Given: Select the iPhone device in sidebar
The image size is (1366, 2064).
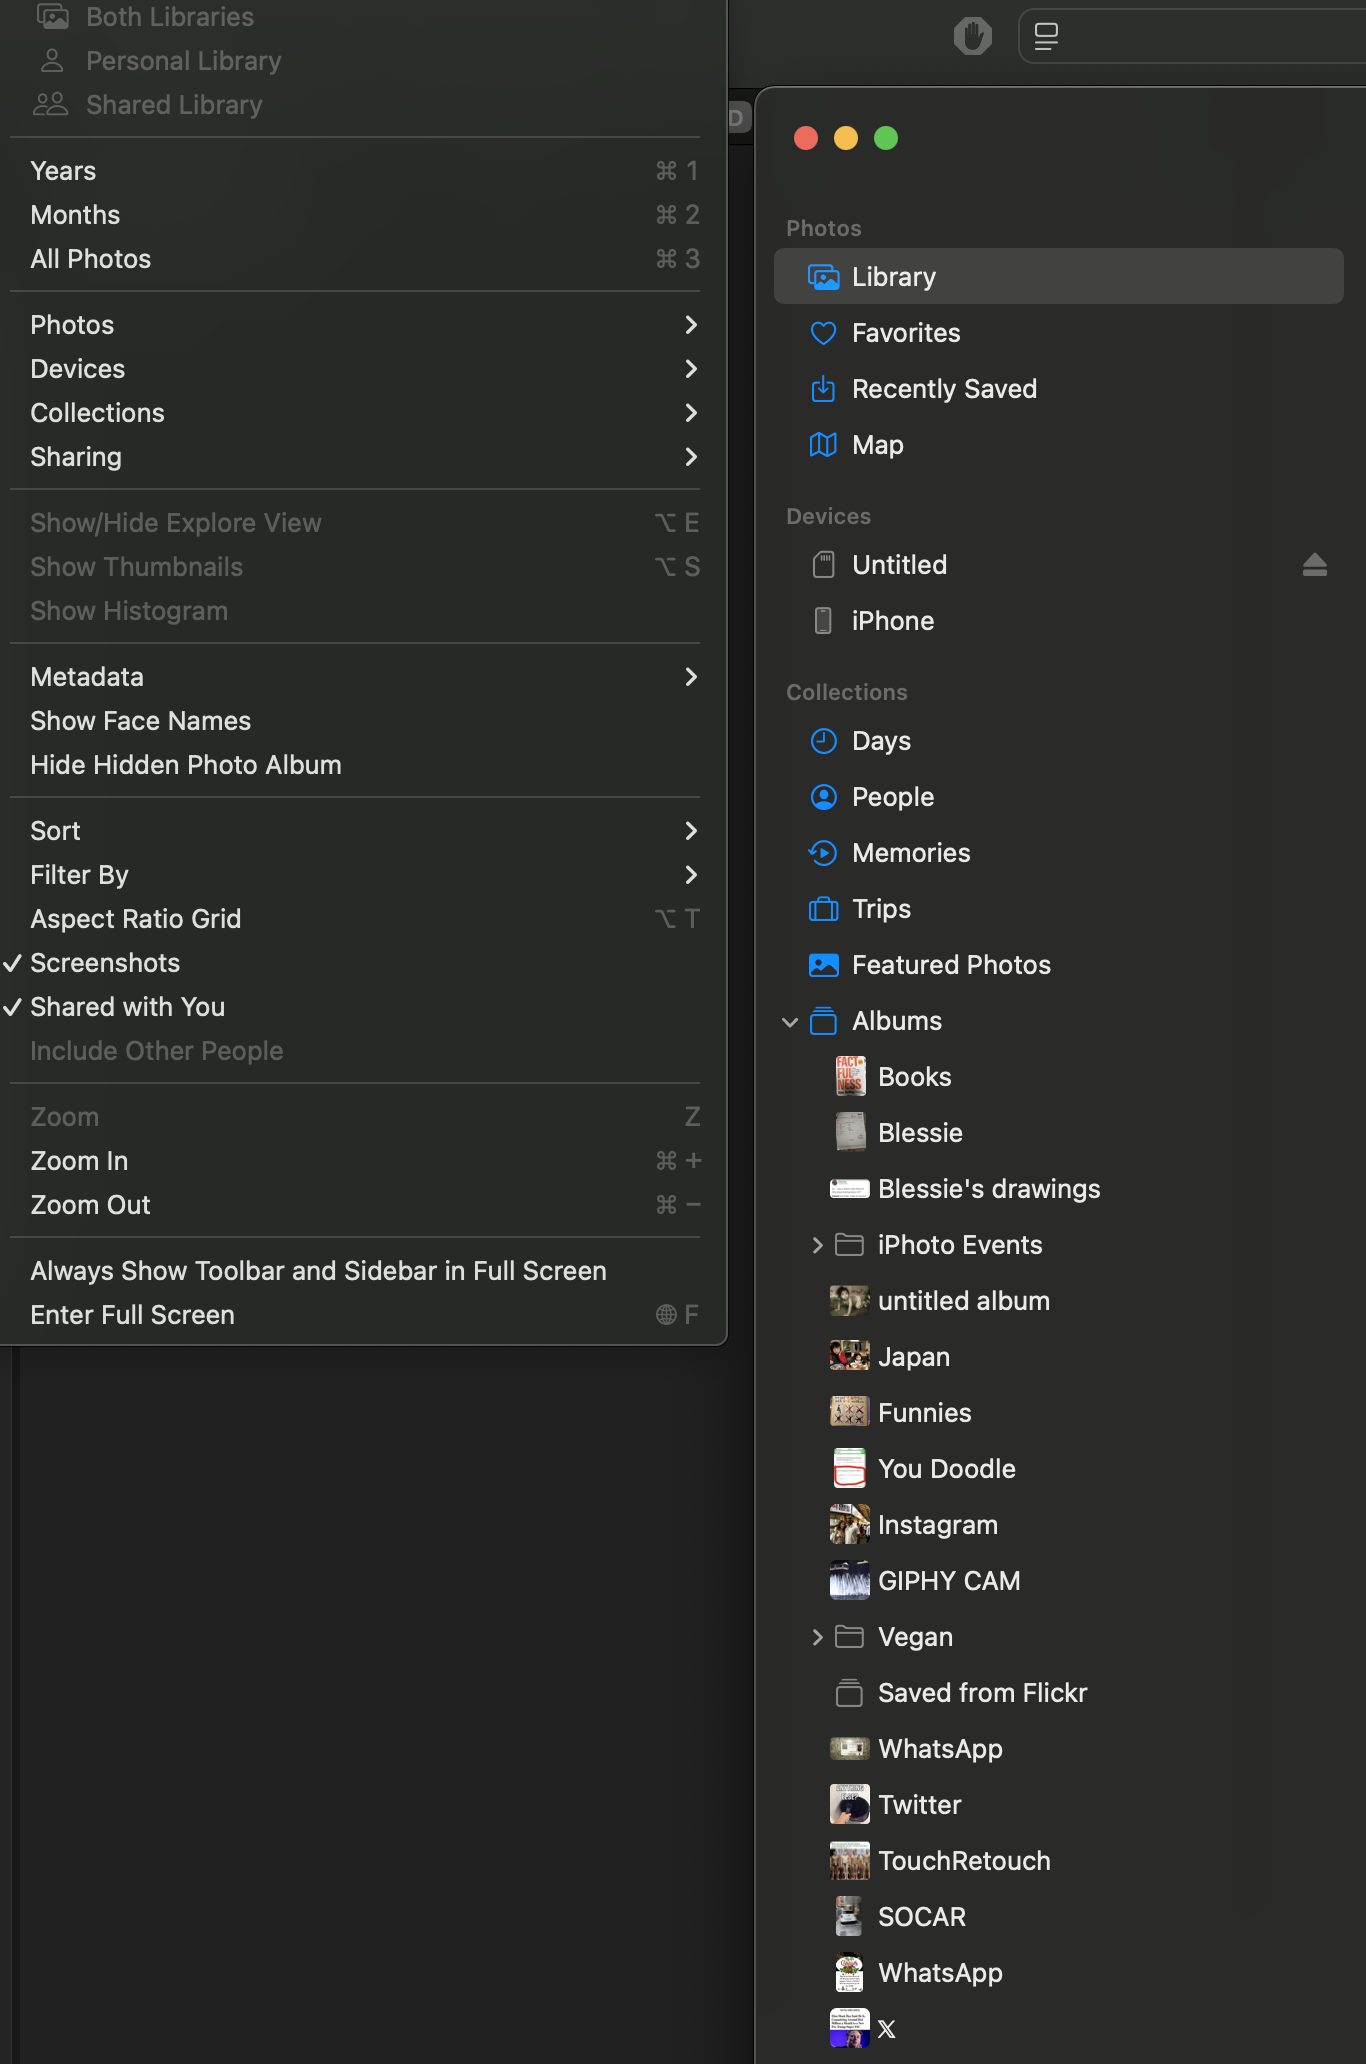Looking at the screenshot, I should click(892, 621).
